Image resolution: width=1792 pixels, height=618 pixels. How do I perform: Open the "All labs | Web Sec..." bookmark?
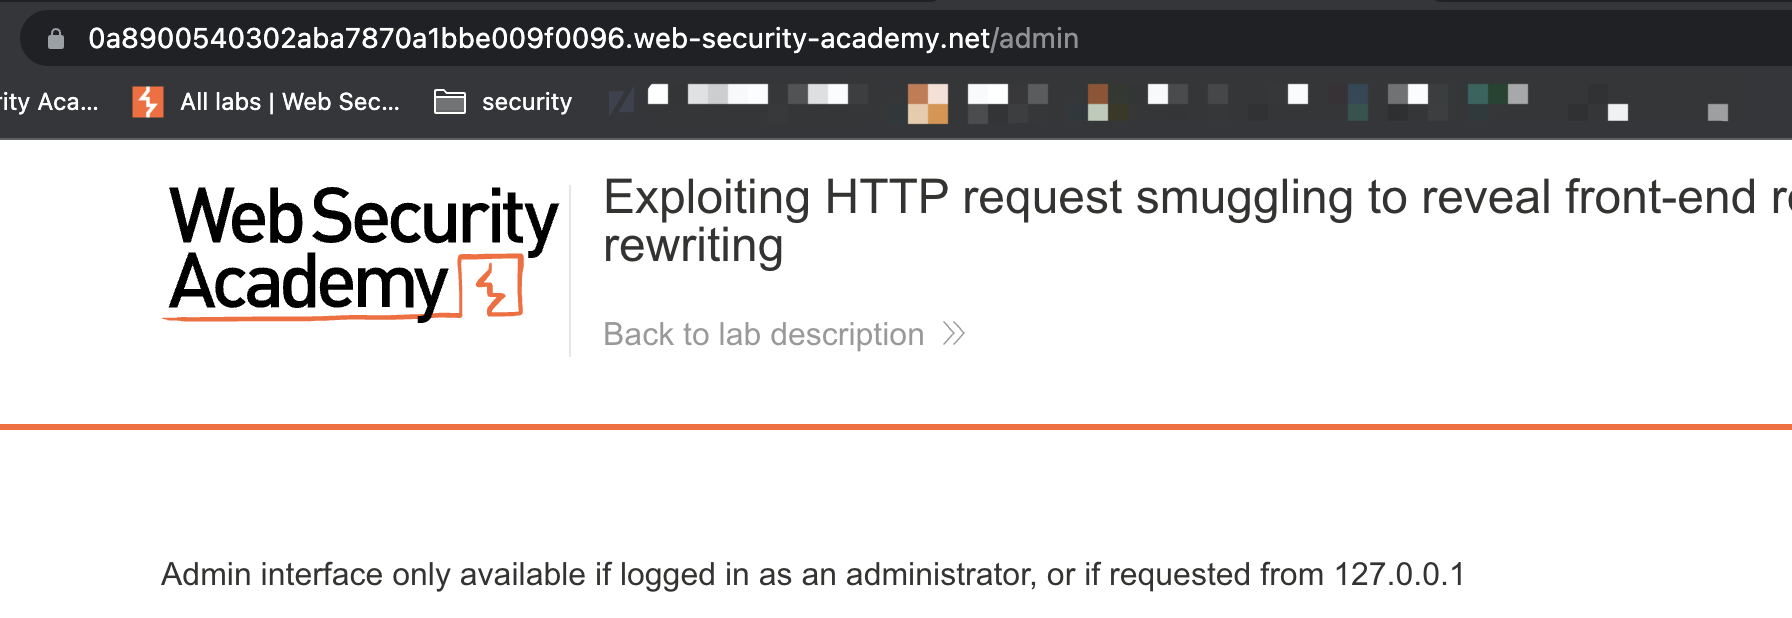click(x=289, y=102)
